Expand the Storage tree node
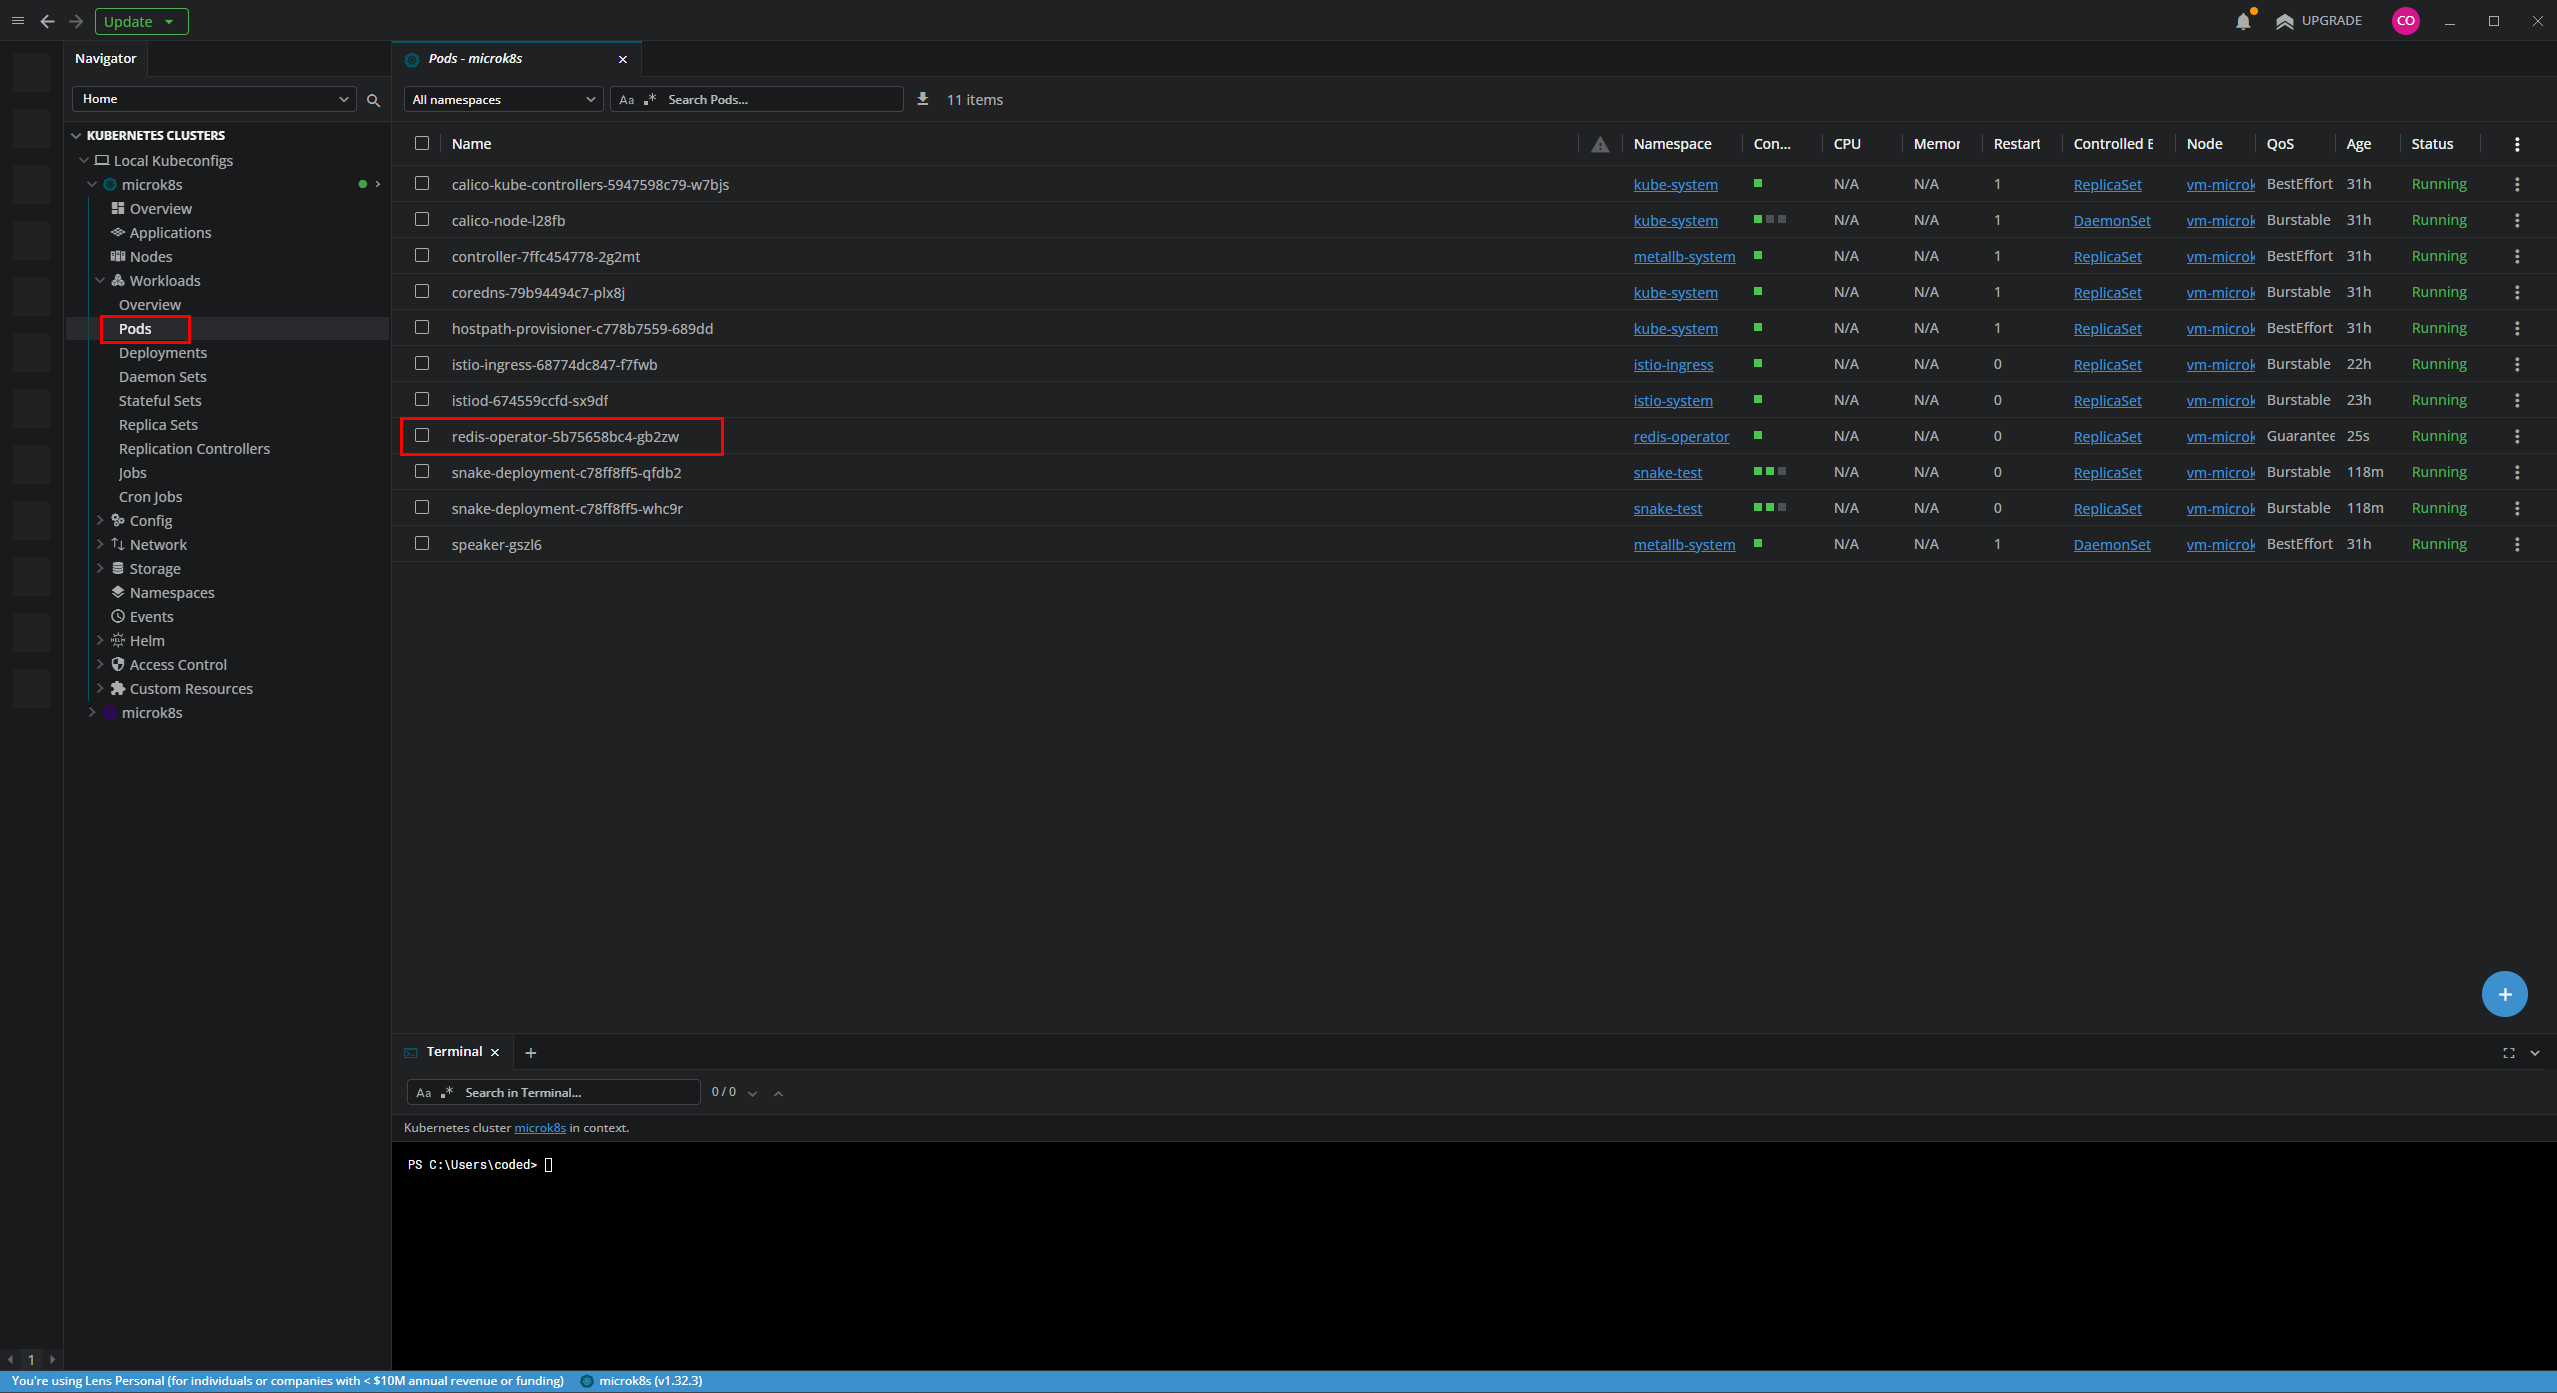The width and height of the screenshot is (2557, 1393). (100, 569)
